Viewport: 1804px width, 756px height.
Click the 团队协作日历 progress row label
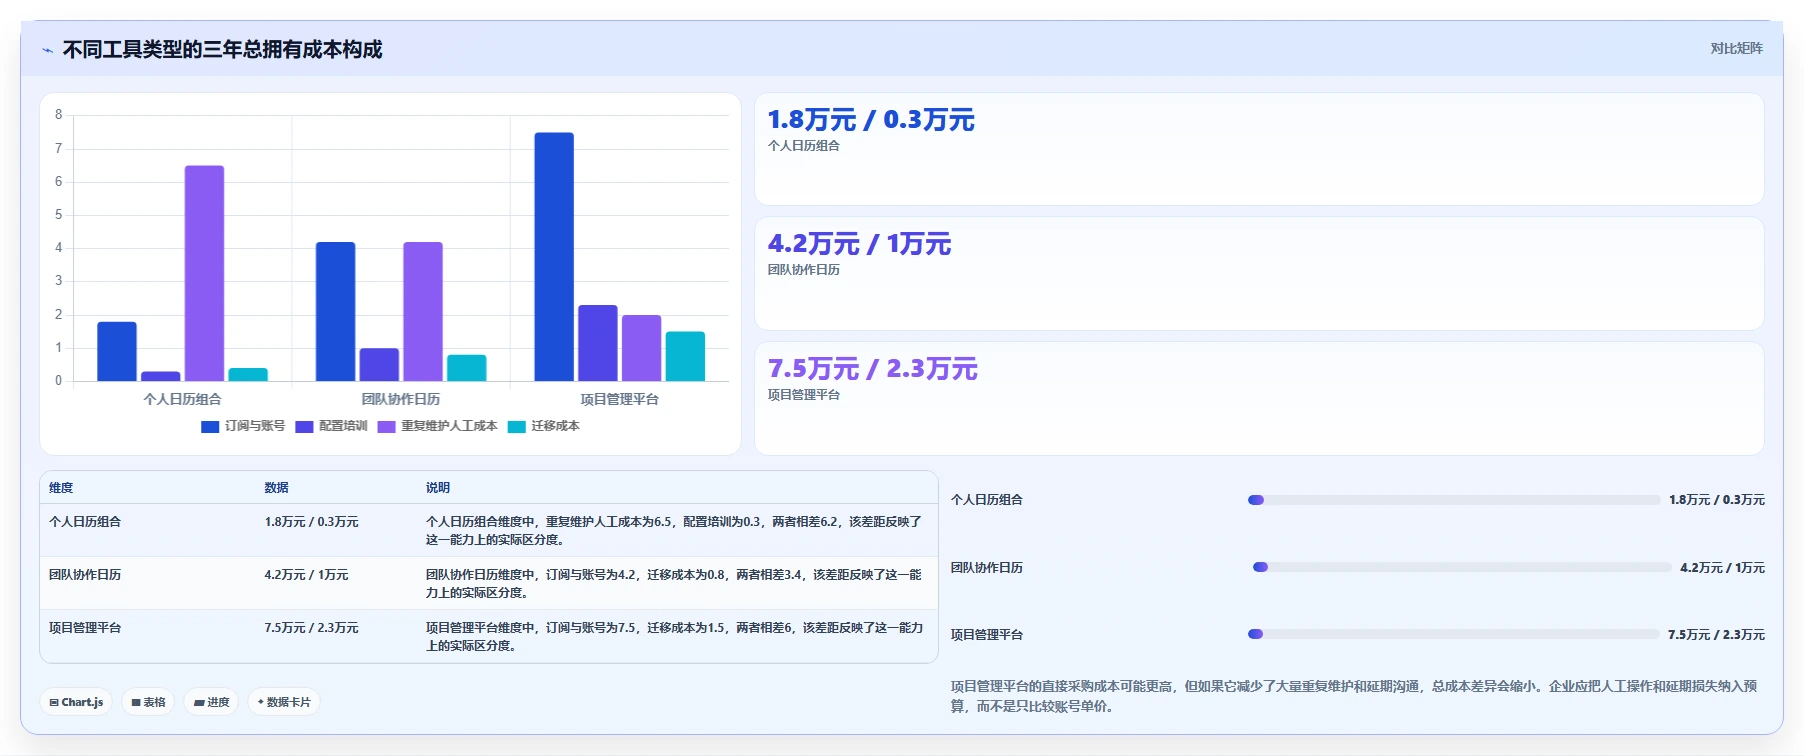pos(987,568)
